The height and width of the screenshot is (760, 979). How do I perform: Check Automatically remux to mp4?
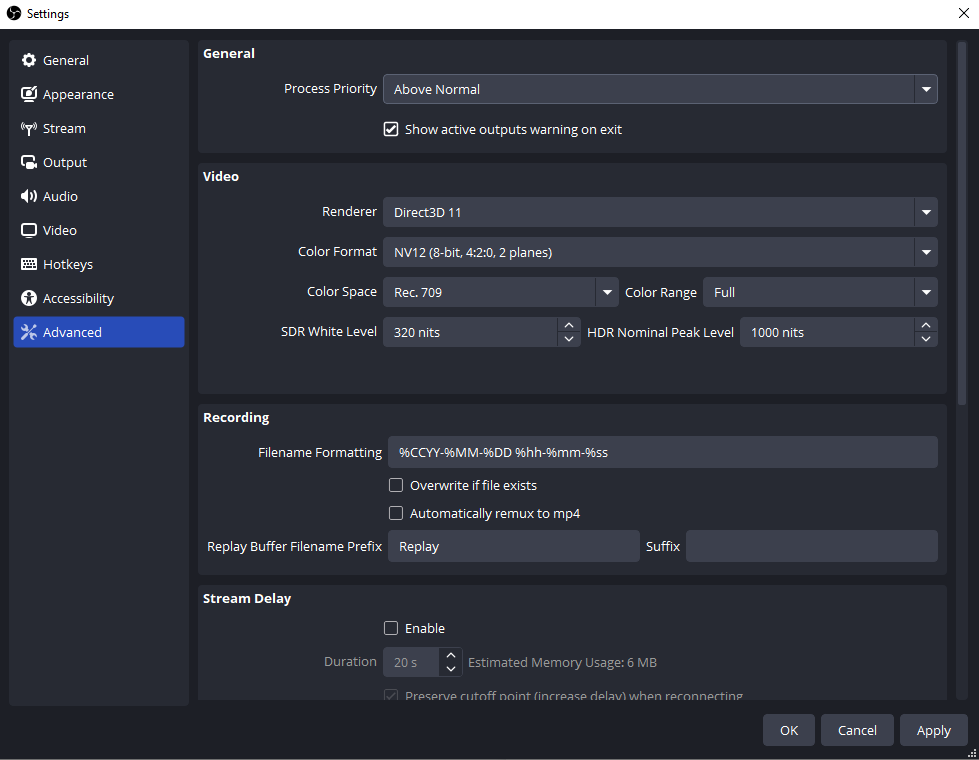[396, 513]
